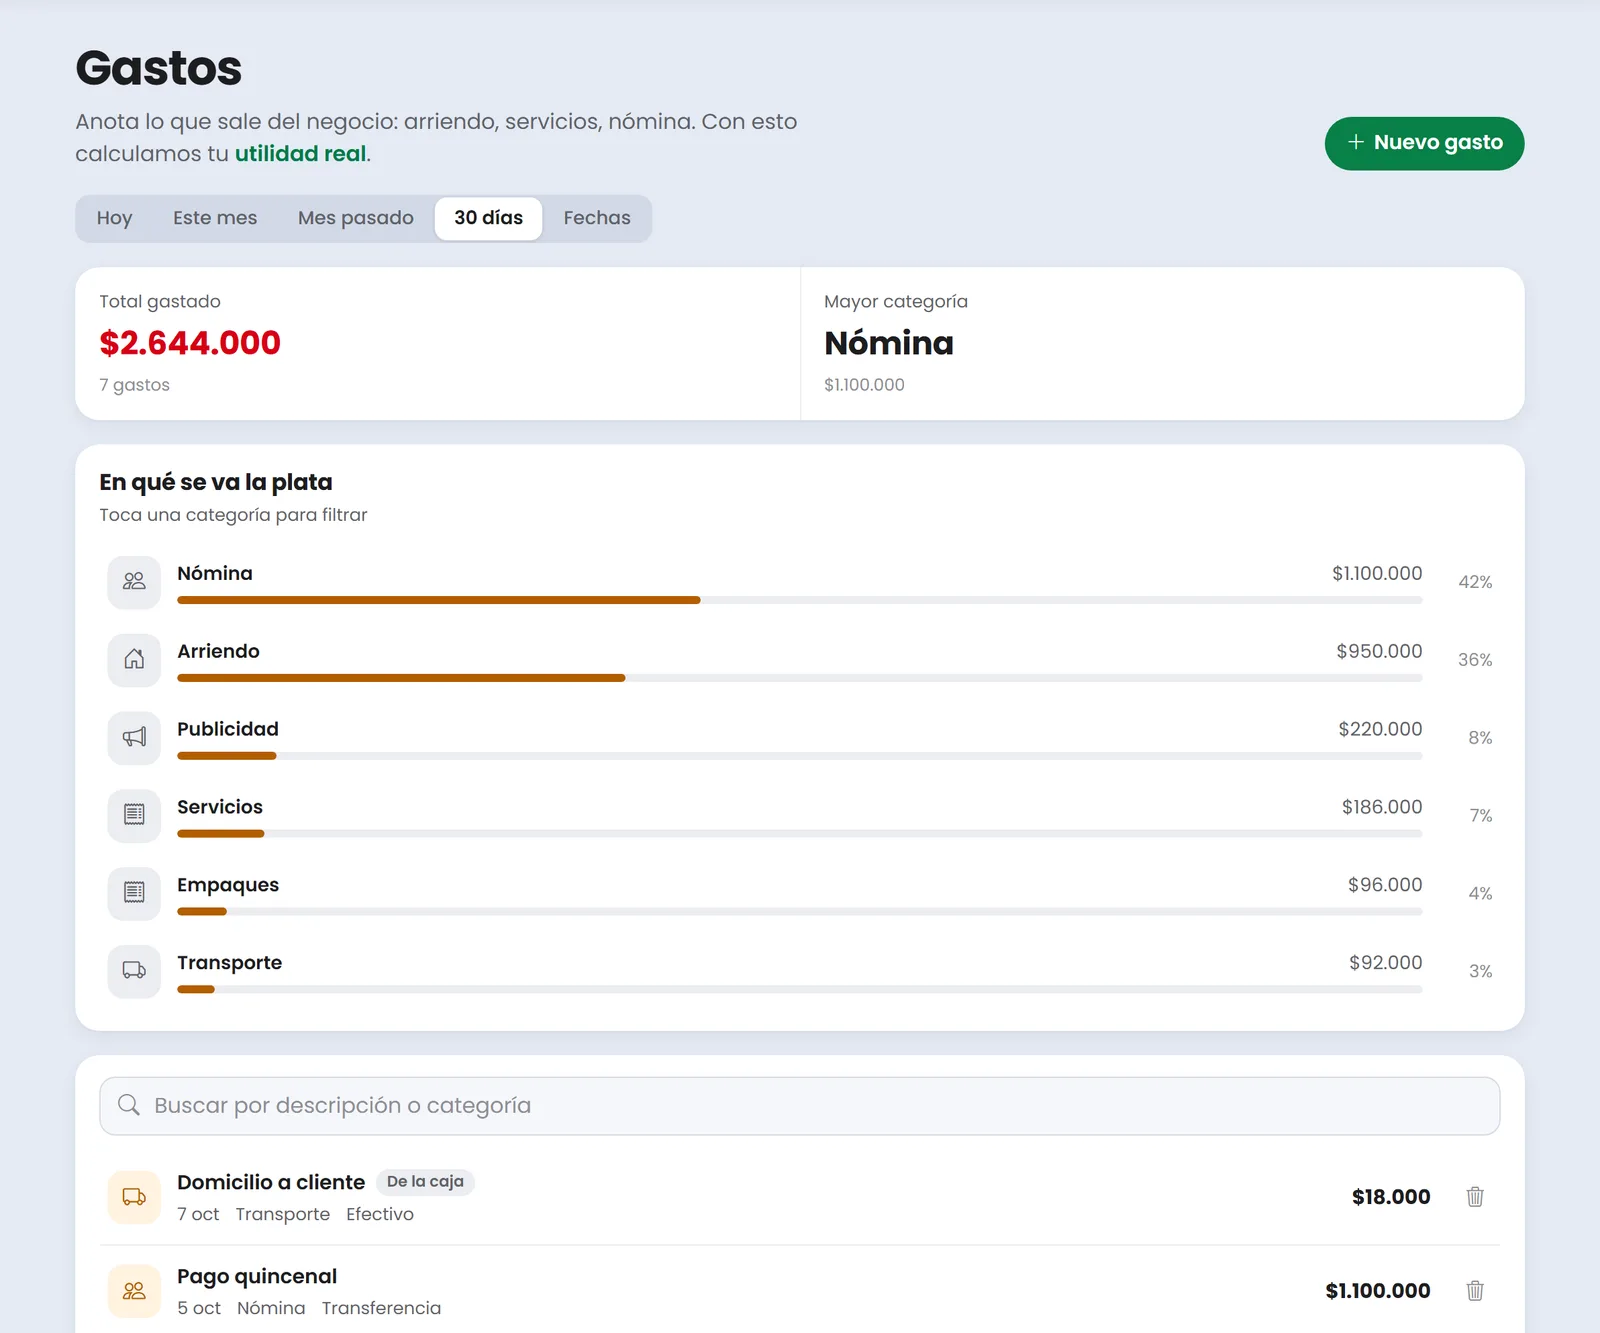
Task: Click the Empaques category name
Action: tap(228, 885)
